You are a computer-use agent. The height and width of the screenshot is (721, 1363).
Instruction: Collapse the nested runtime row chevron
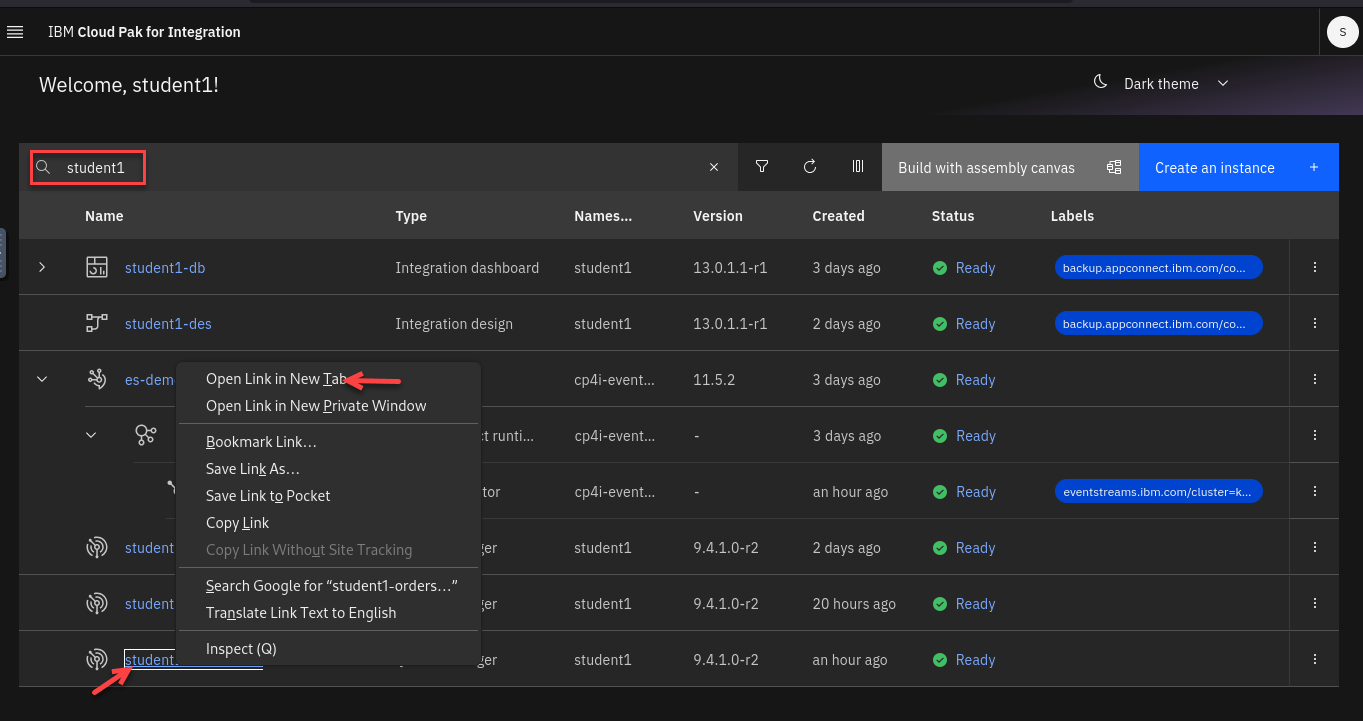coord(91,435)
